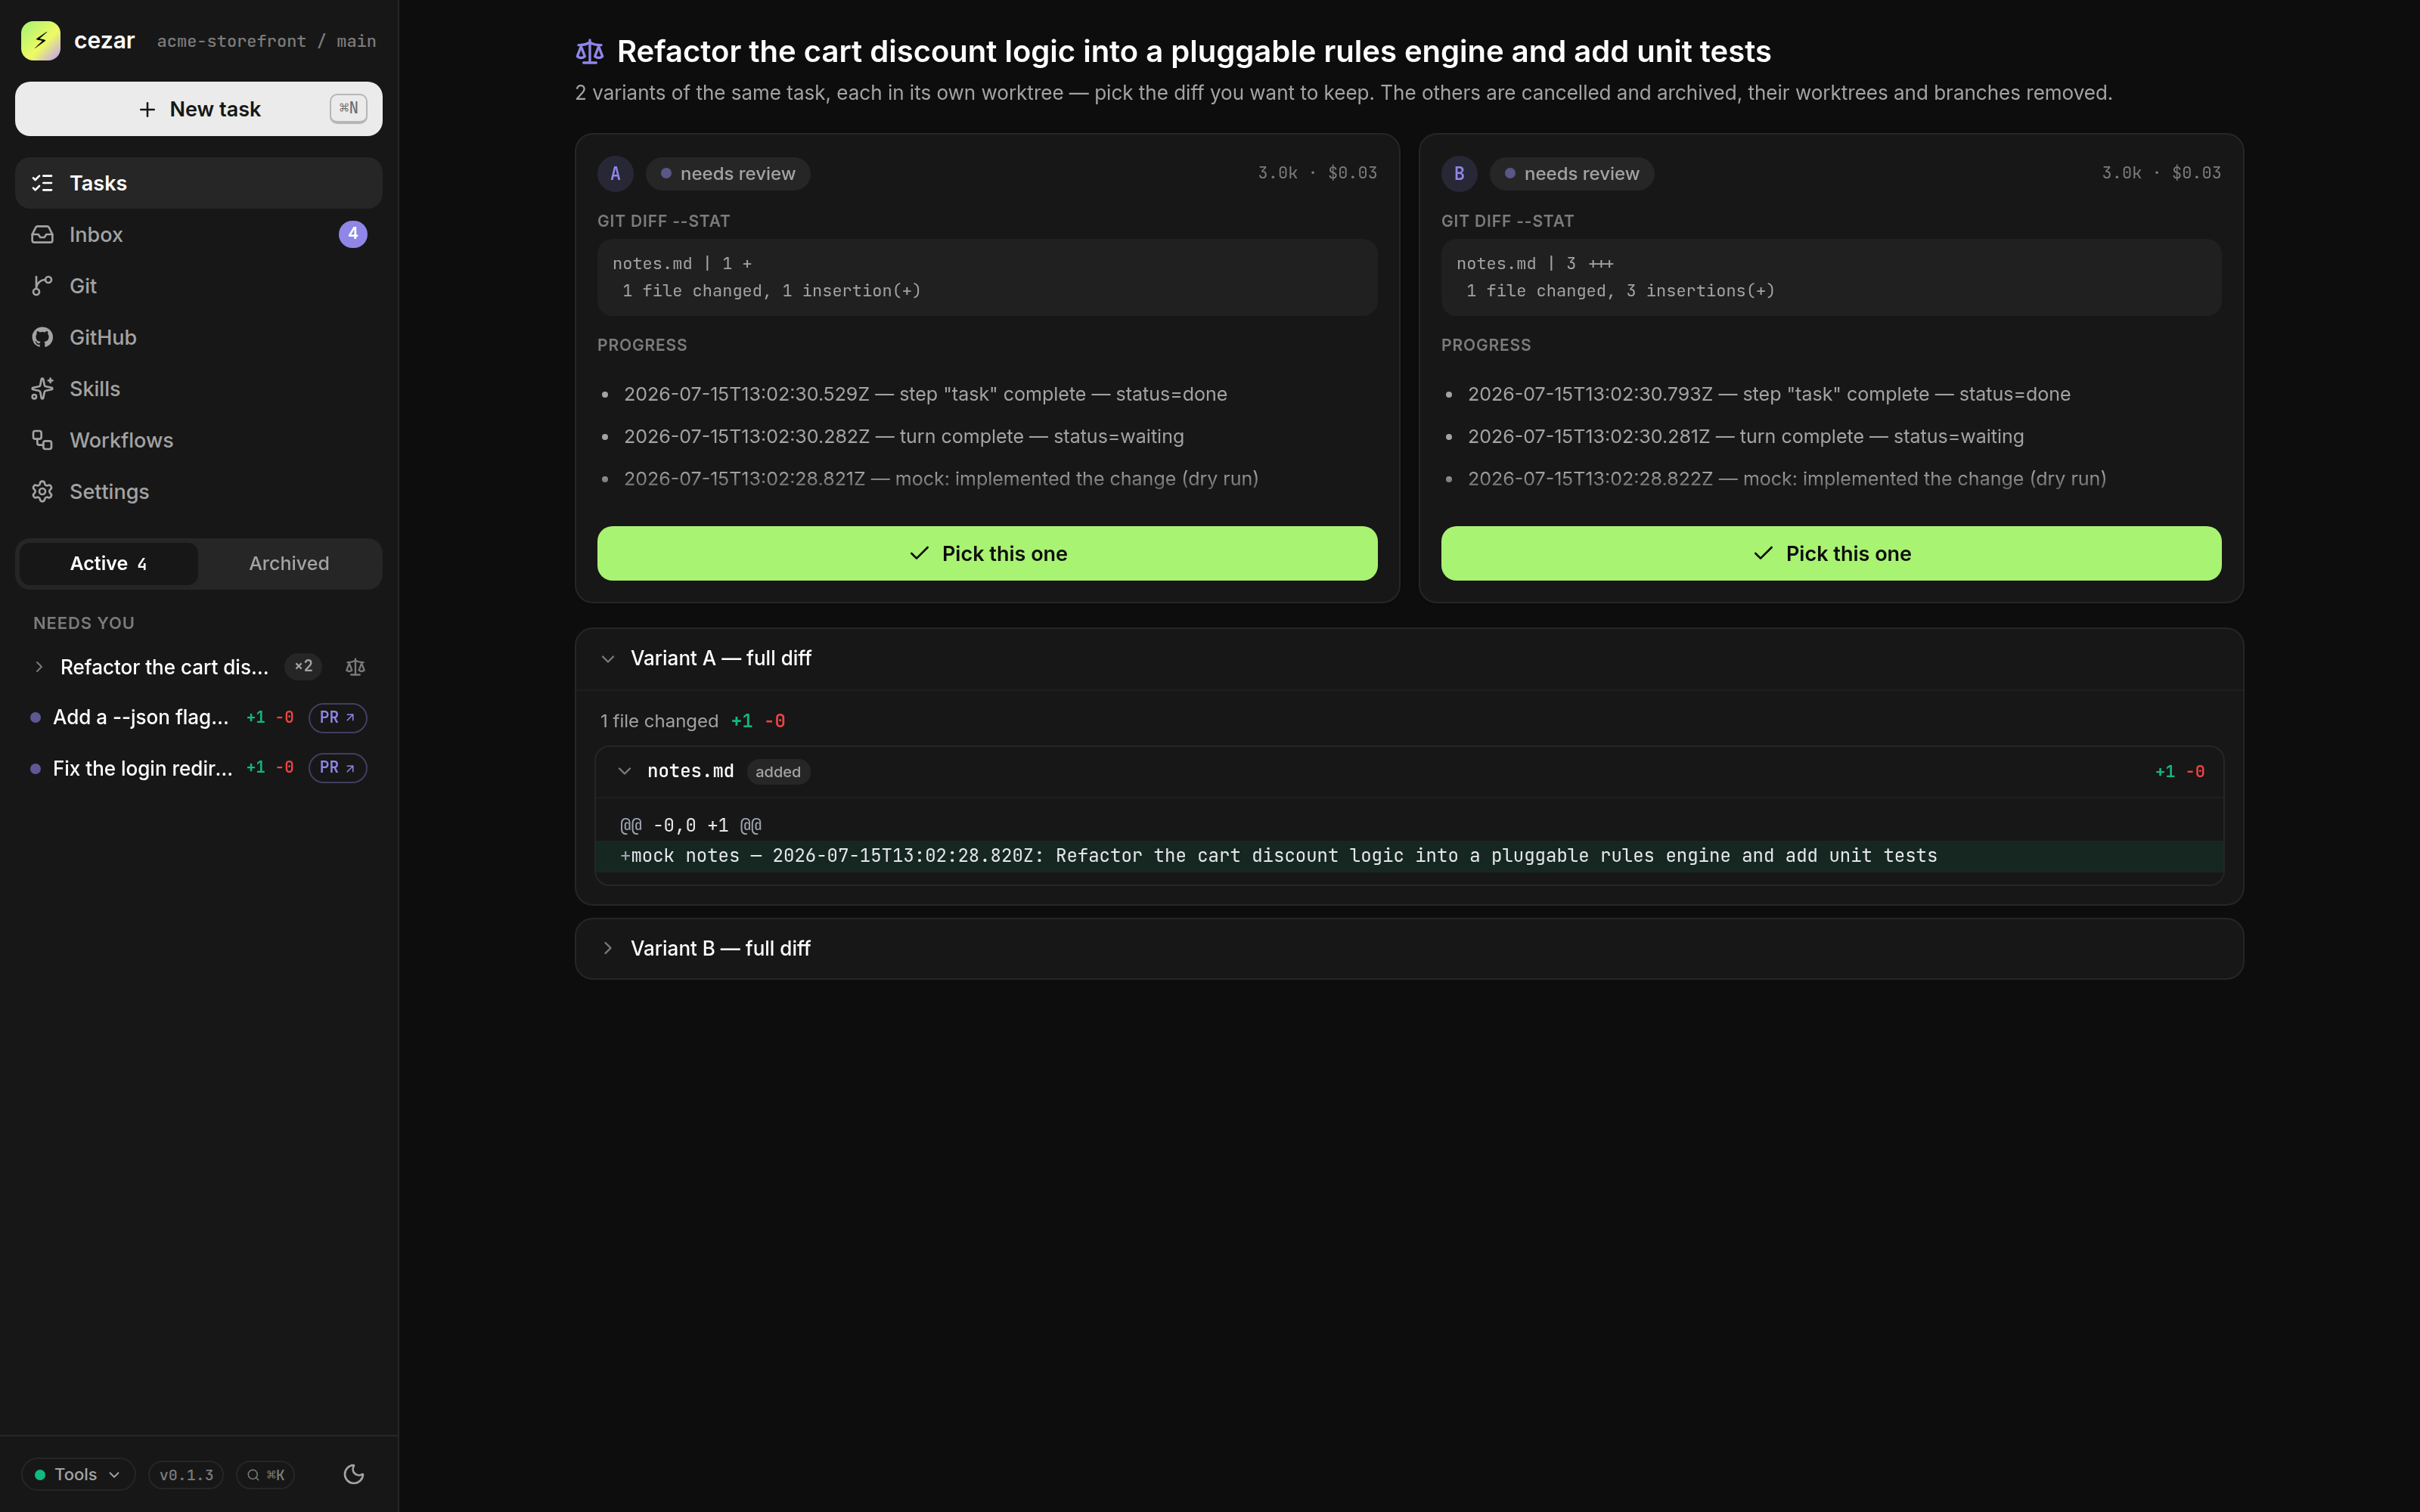The height and width of the screenshot is (1512, 2420).
Task: Click variant B needs review status
Action: point(1572,174)
